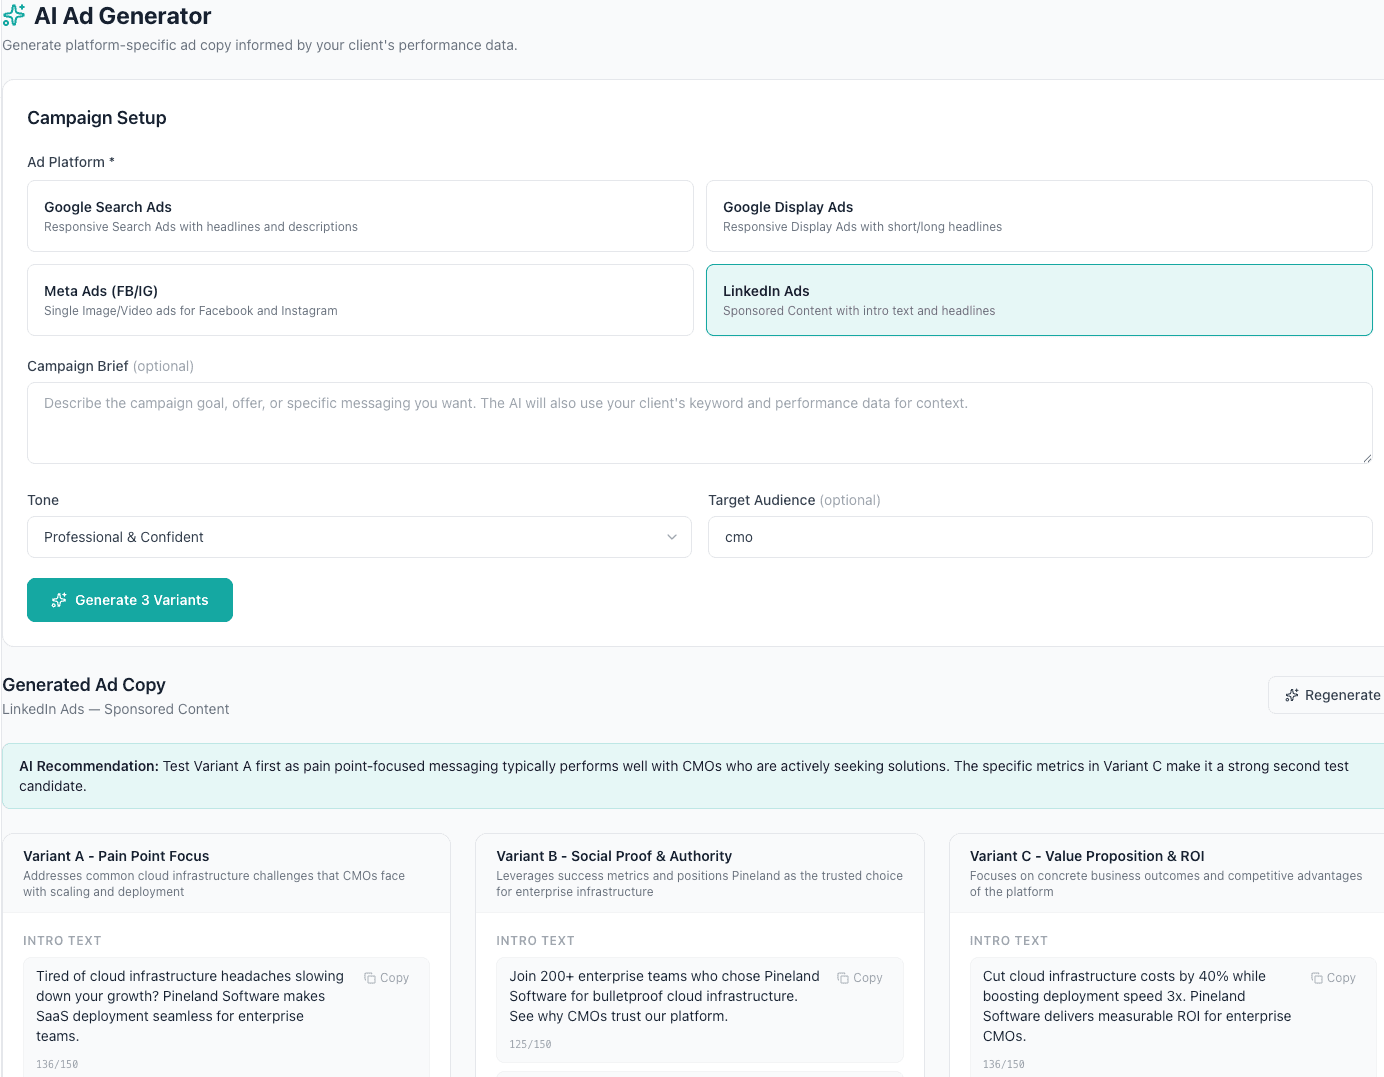
Task: Click the Campaign Brief resize handle corner
Action: (x=1366, y=457)
